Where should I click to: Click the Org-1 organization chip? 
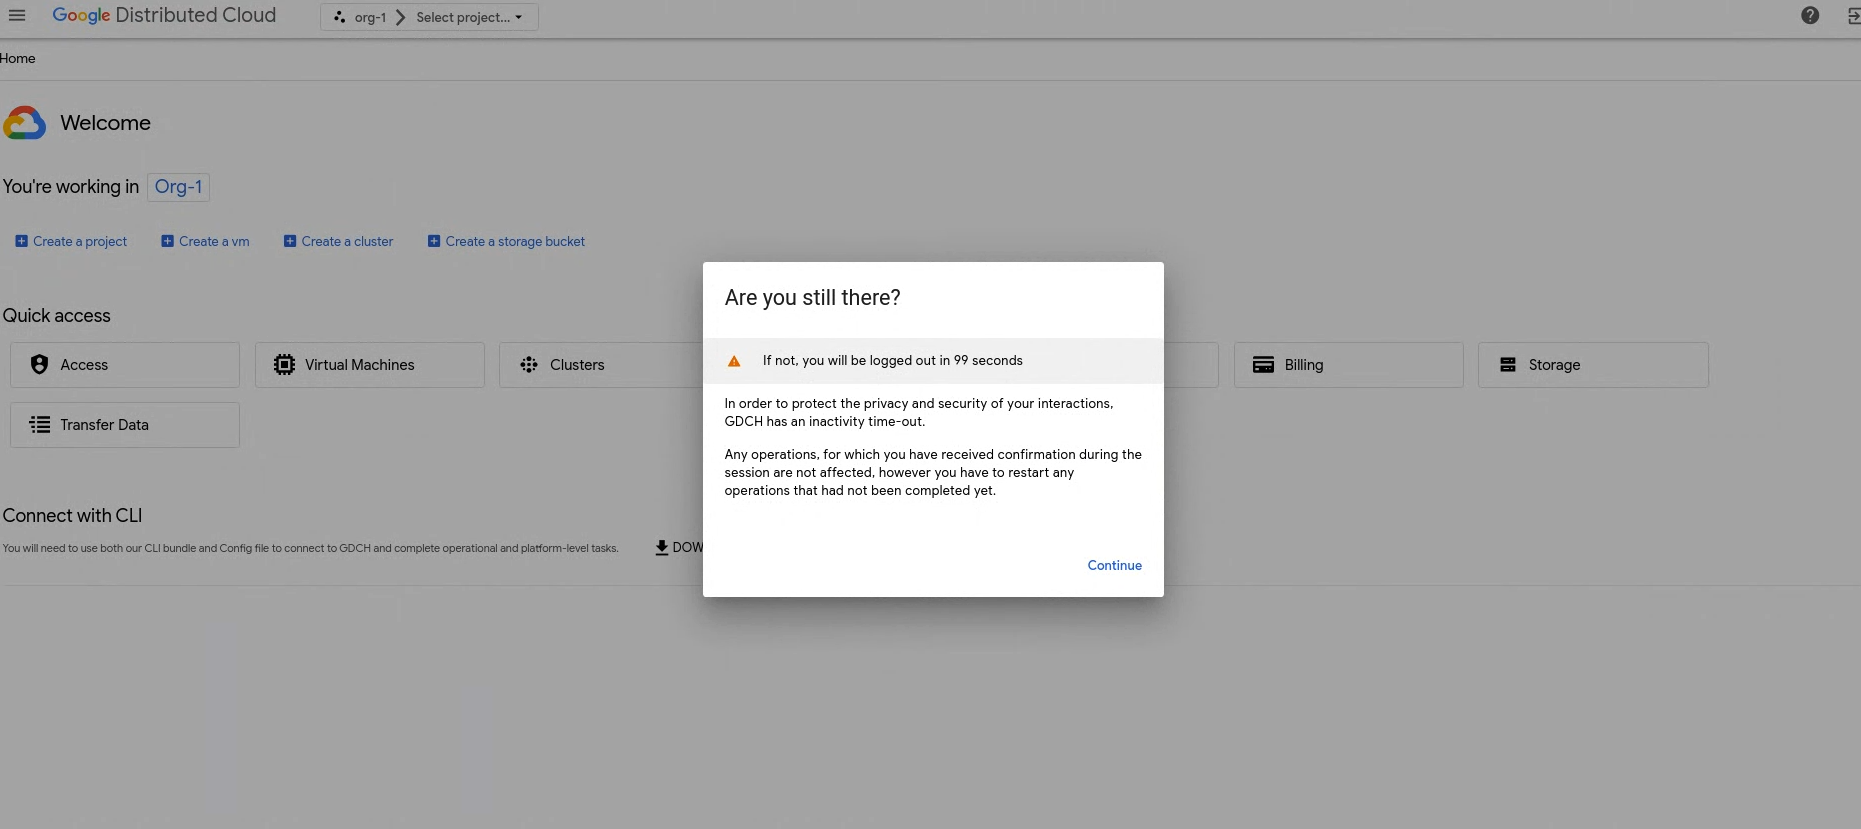[178, 187]
